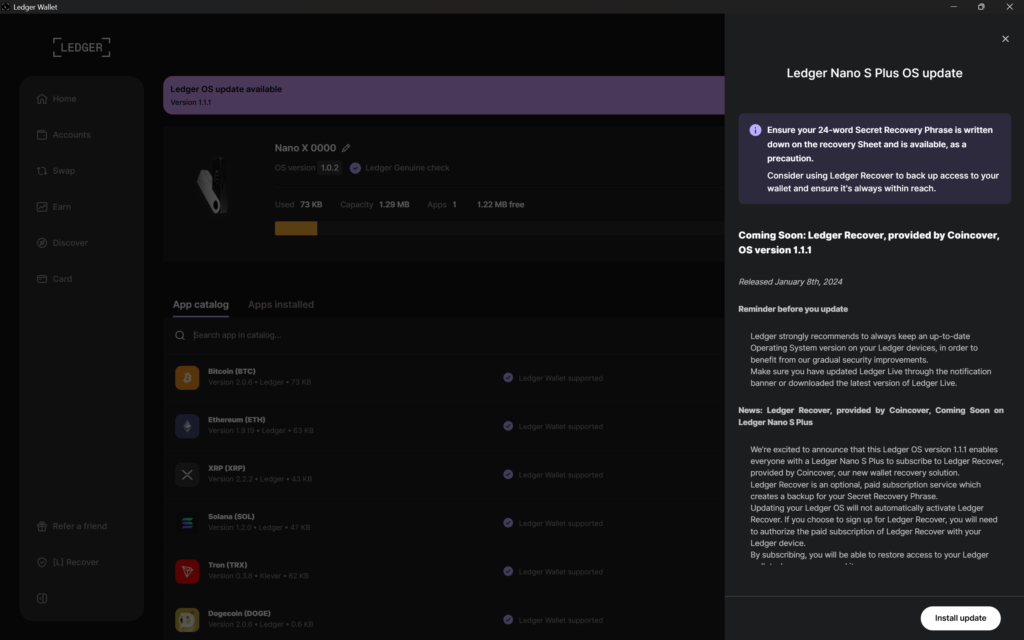Go to Swap in the sidebar menu
1024x640 pixels.
coord(64,170)
